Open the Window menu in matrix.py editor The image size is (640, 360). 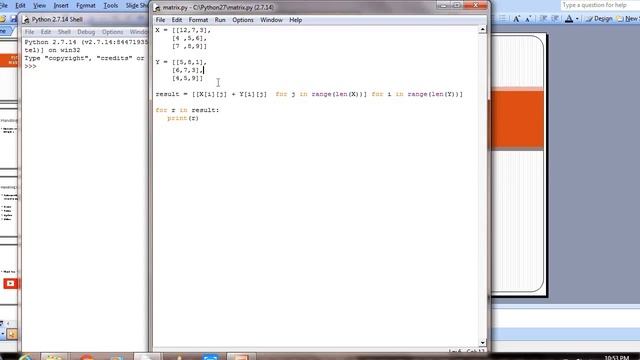click(x=271, y=20)
